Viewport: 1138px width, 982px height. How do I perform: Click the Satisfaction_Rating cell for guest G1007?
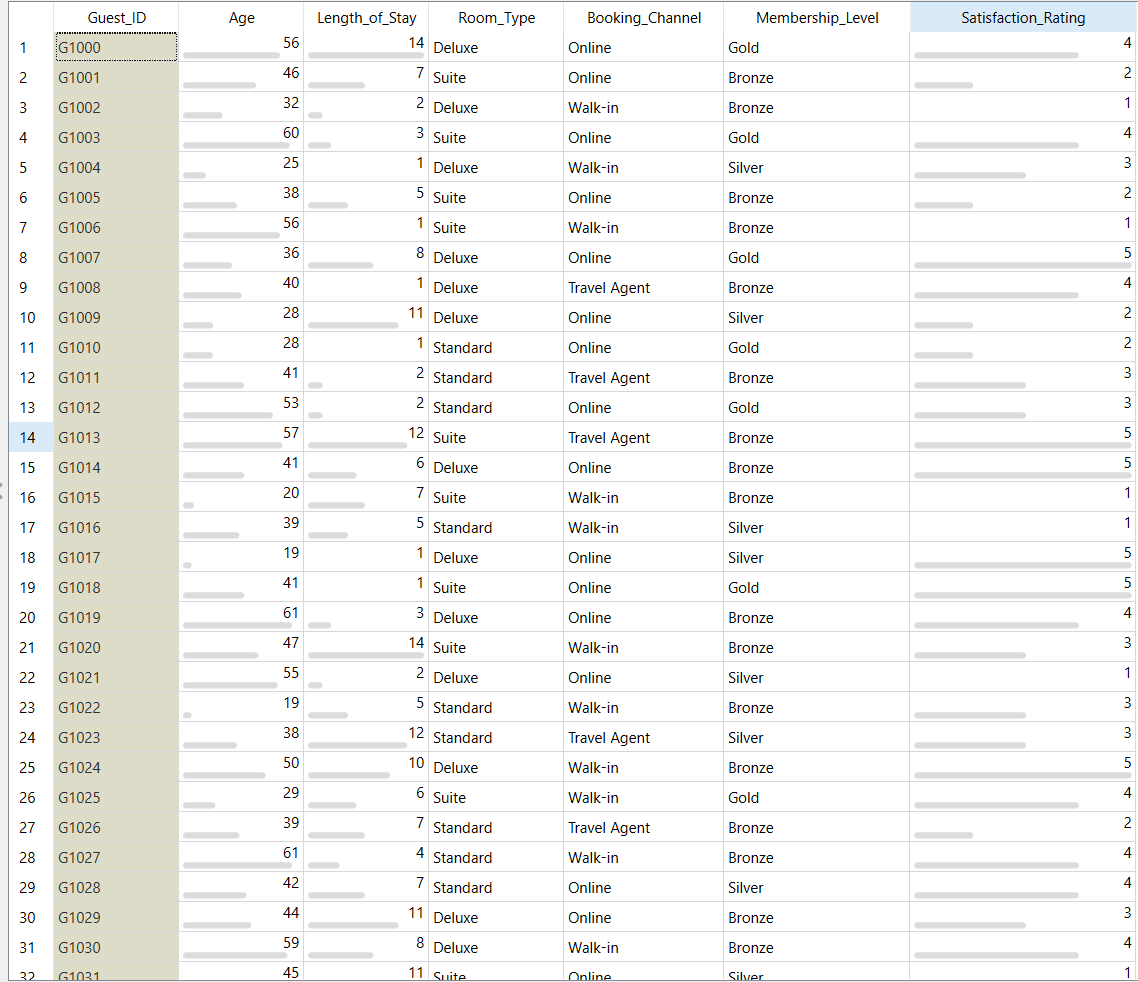pyautogui.click(x=1022, y=257)
